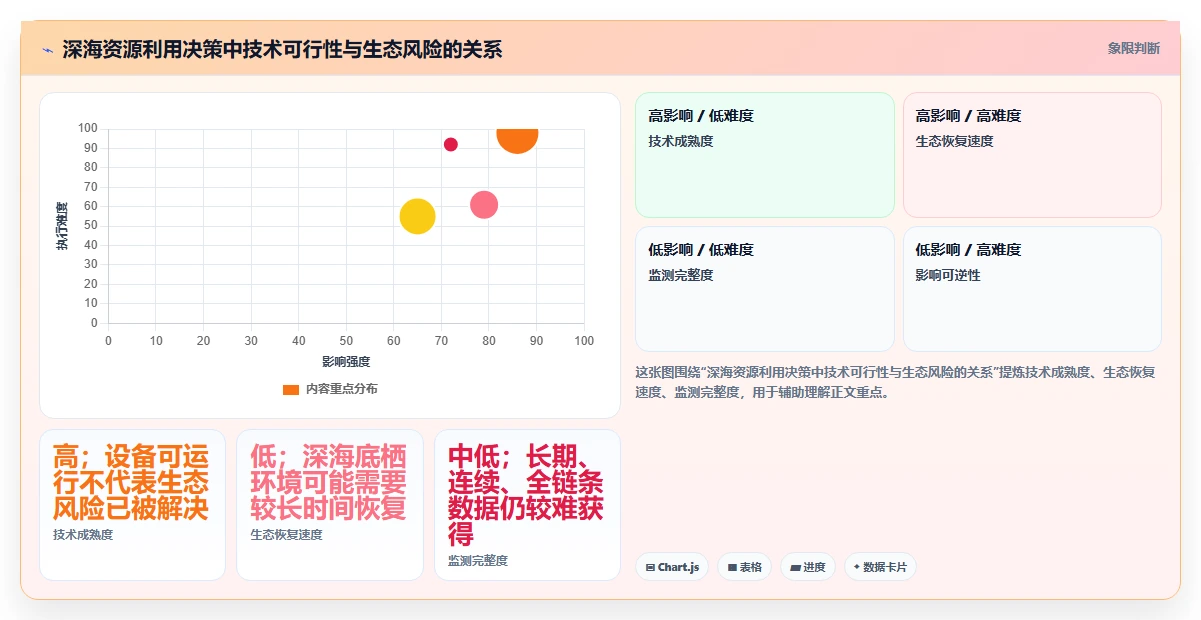Click the pink bubble on chart
The image size is (1201, 620).
484,205
